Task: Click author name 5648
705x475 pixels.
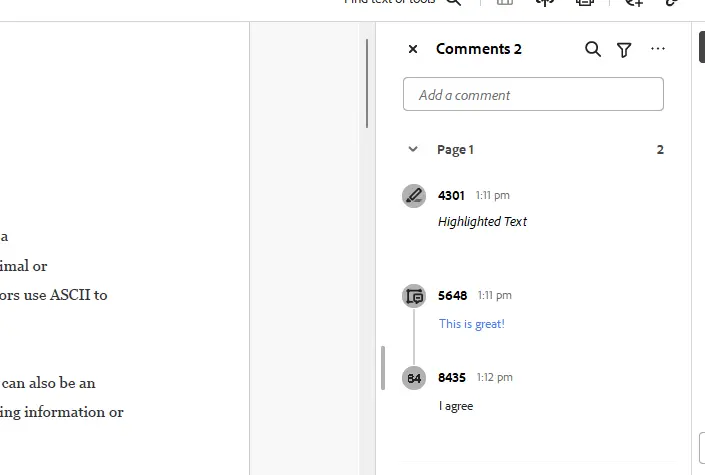Action: [452, 296]
